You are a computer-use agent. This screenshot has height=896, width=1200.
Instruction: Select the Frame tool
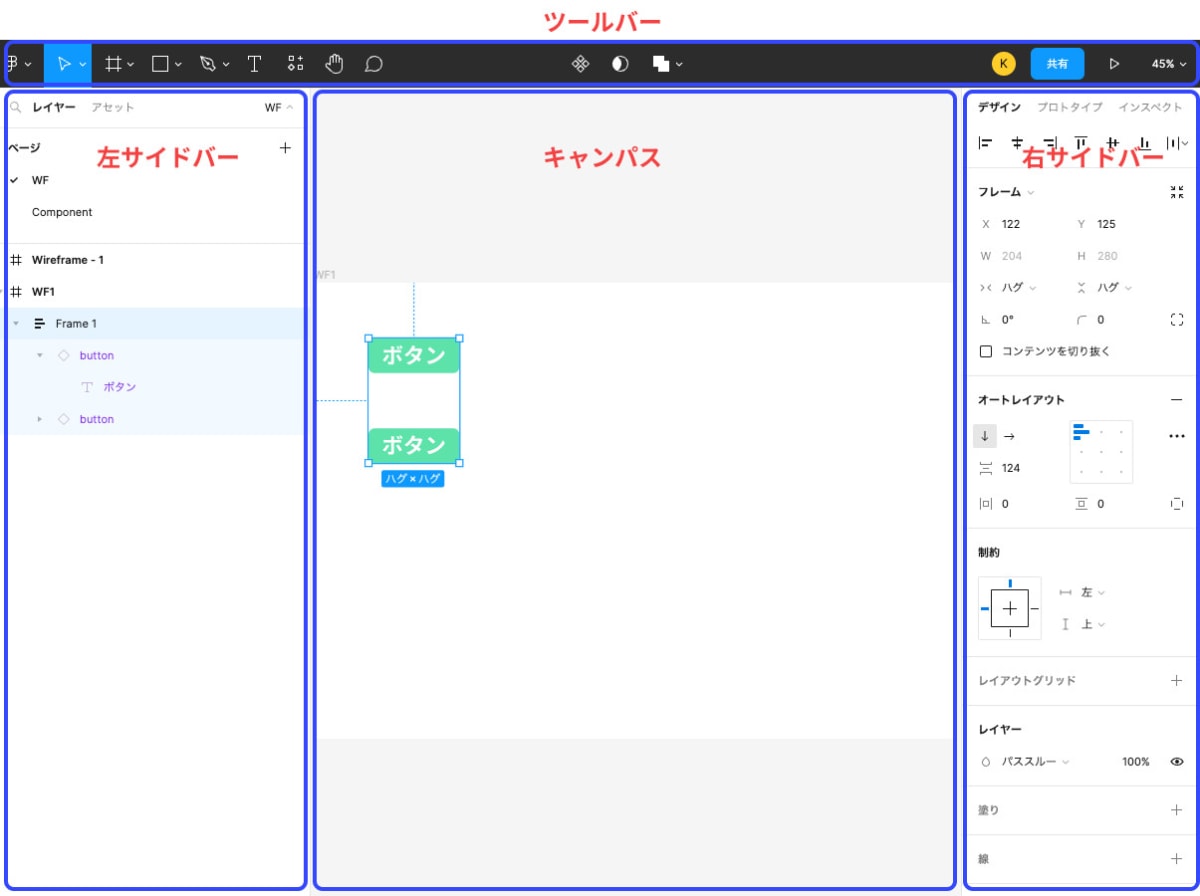(x=113, y=63)
